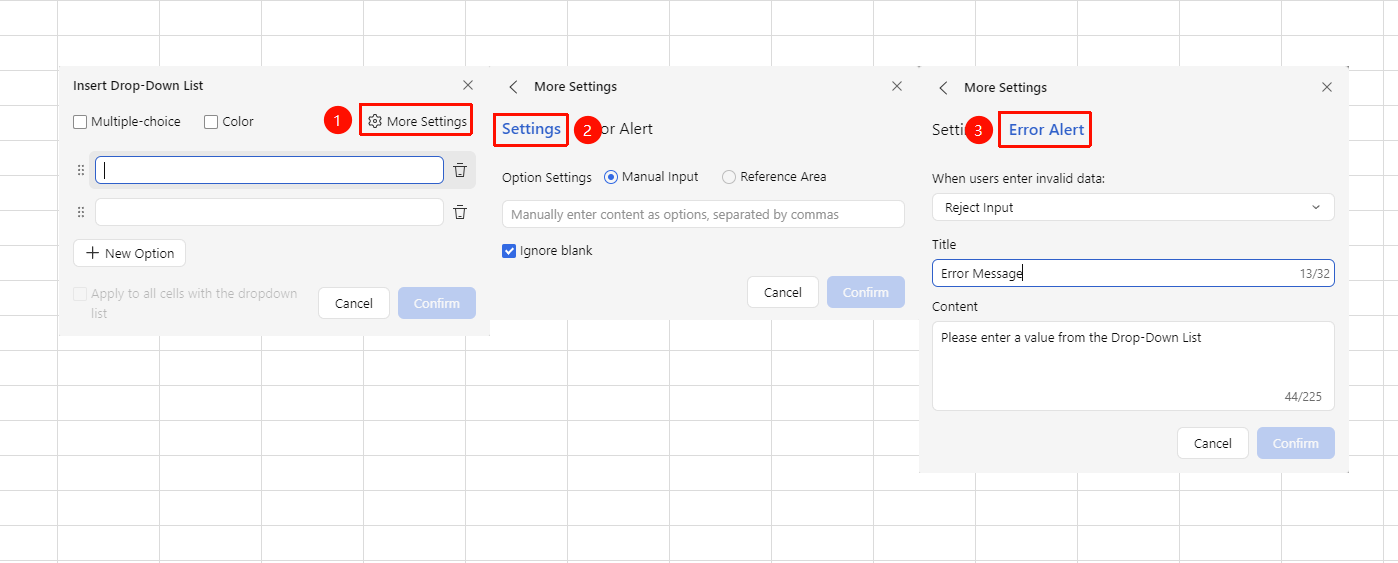
Task: Switch to the Settings tab
Action: (531, 129)
